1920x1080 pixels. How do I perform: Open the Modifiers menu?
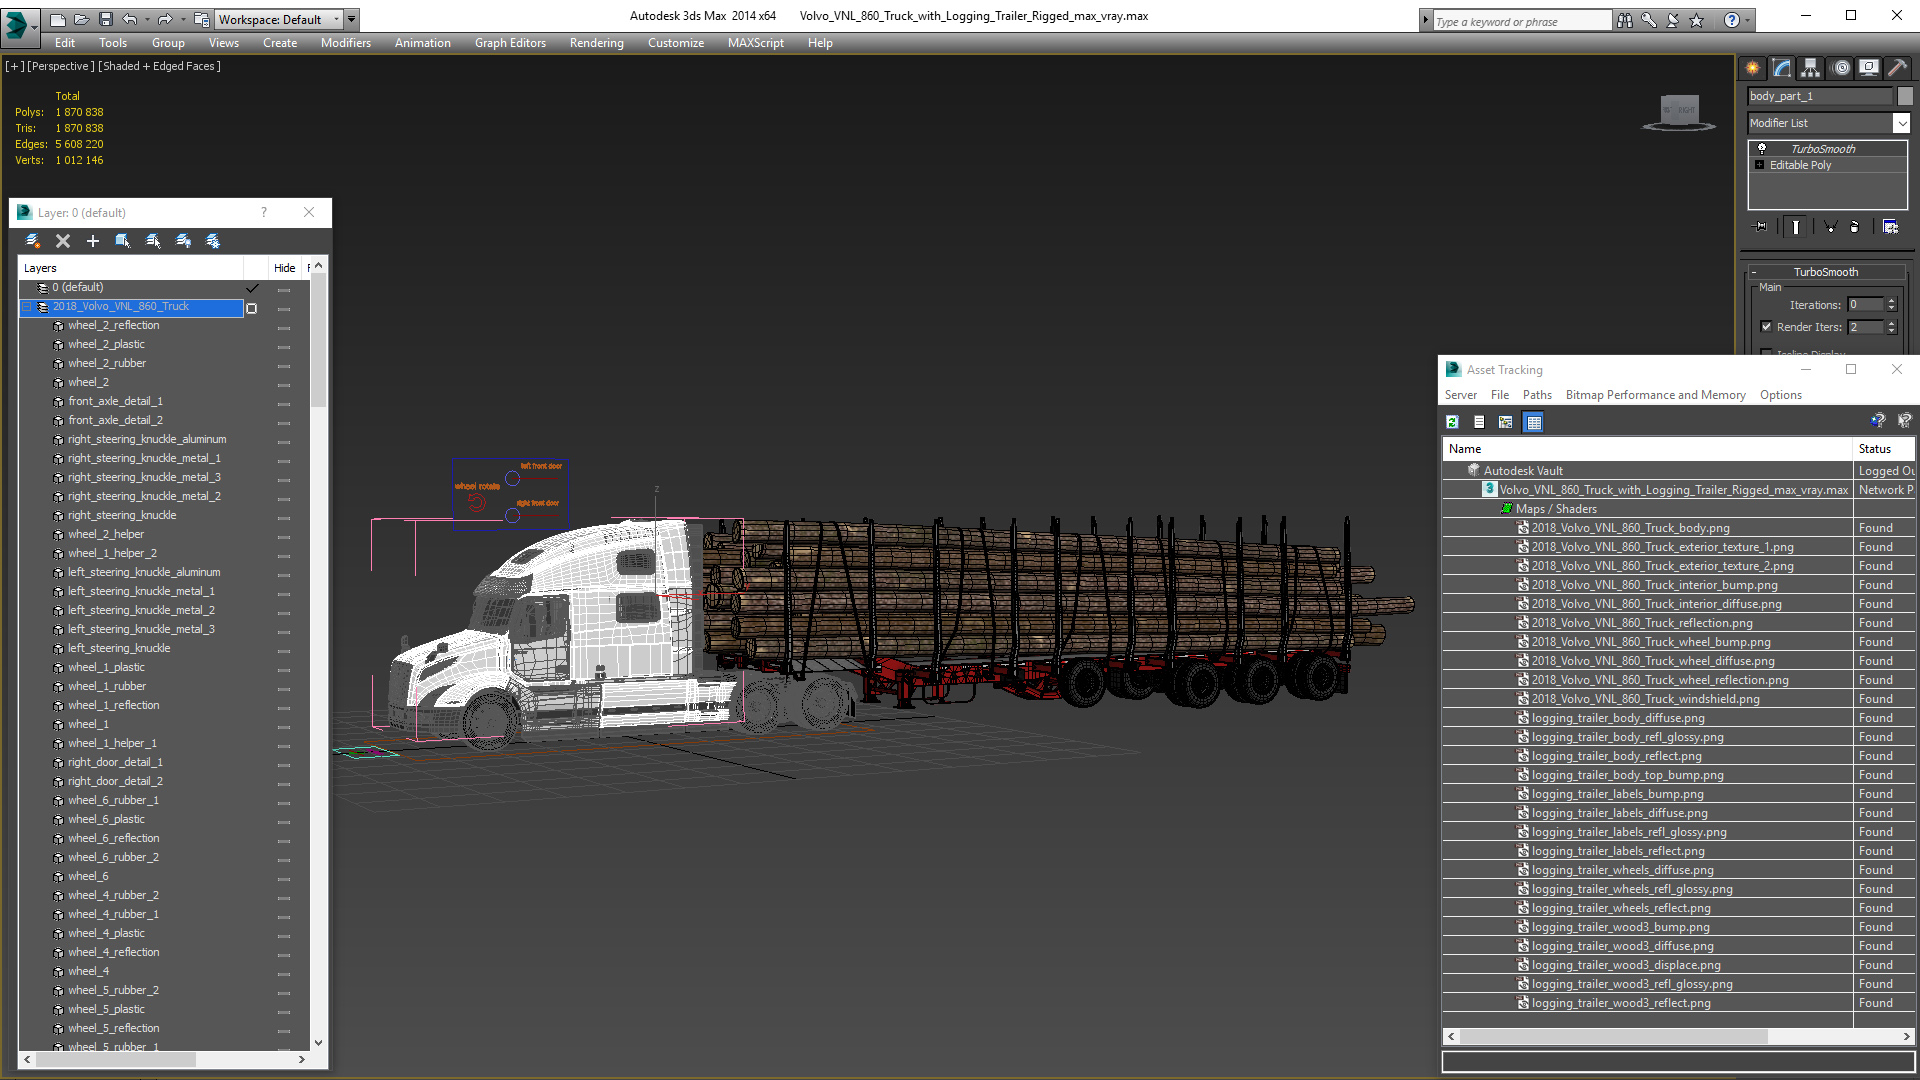click(x=345, y=43)
